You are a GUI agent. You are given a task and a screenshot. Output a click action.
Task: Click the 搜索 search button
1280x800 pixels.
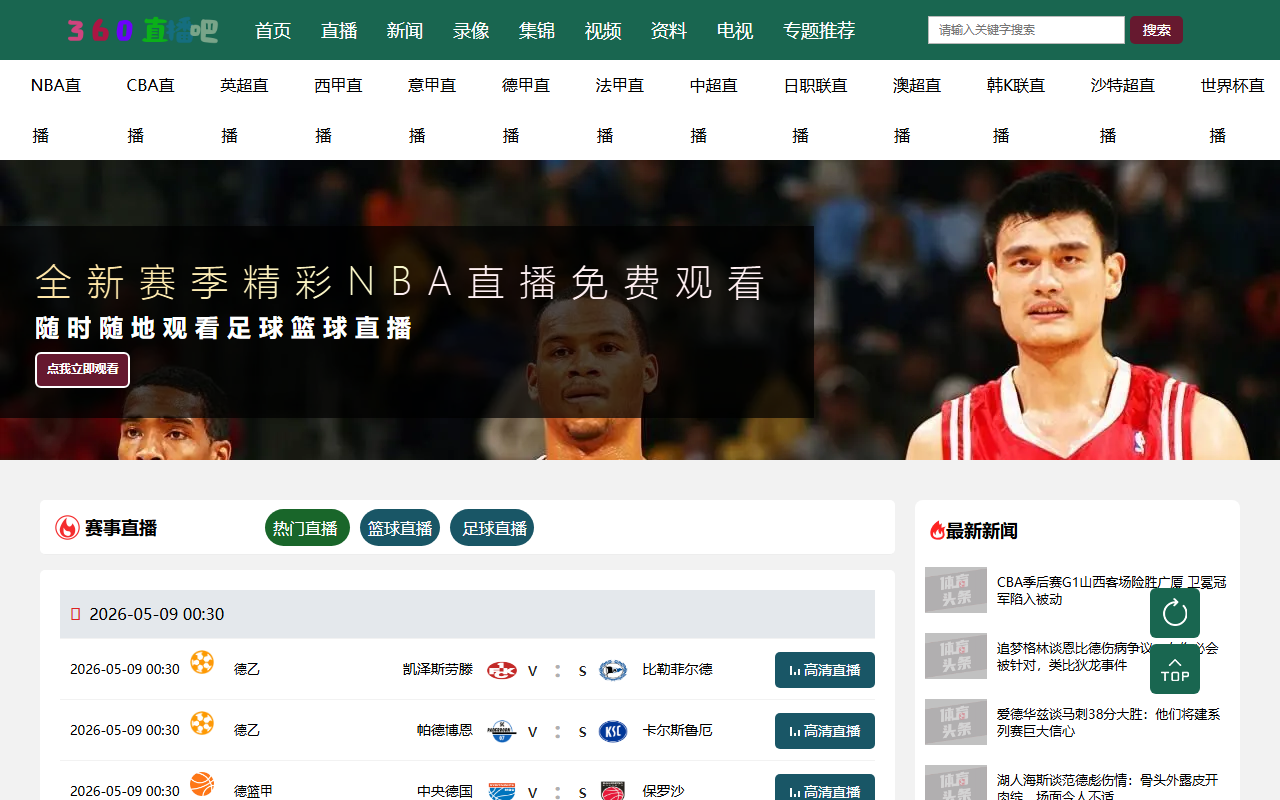pos(1156,30)
